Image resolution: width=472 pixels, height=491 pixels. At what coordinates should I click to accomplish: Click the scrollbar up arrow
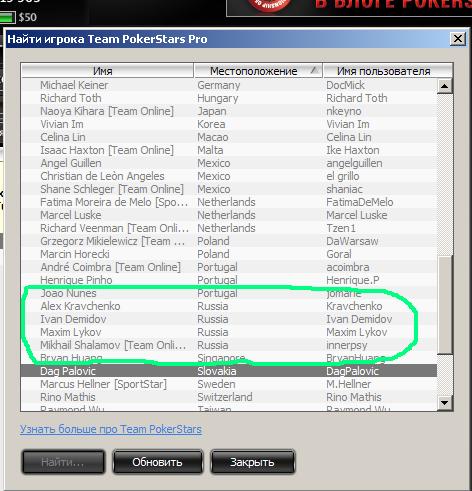click(x=444, y=86)
